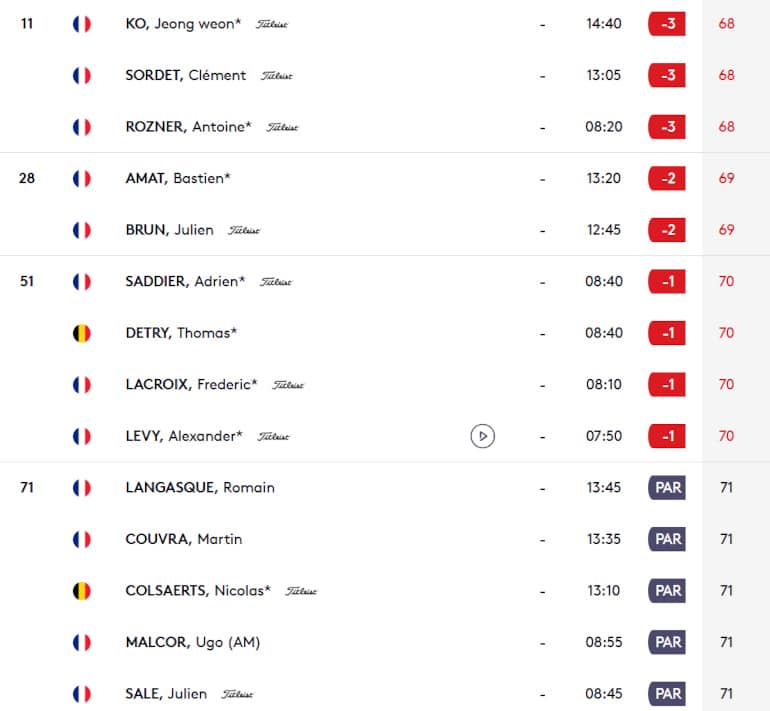Viewport: 770px width, 711px height.
Task: Click Titleist logo beside Antoine Rozner
Action: click(x=282, y=127)
